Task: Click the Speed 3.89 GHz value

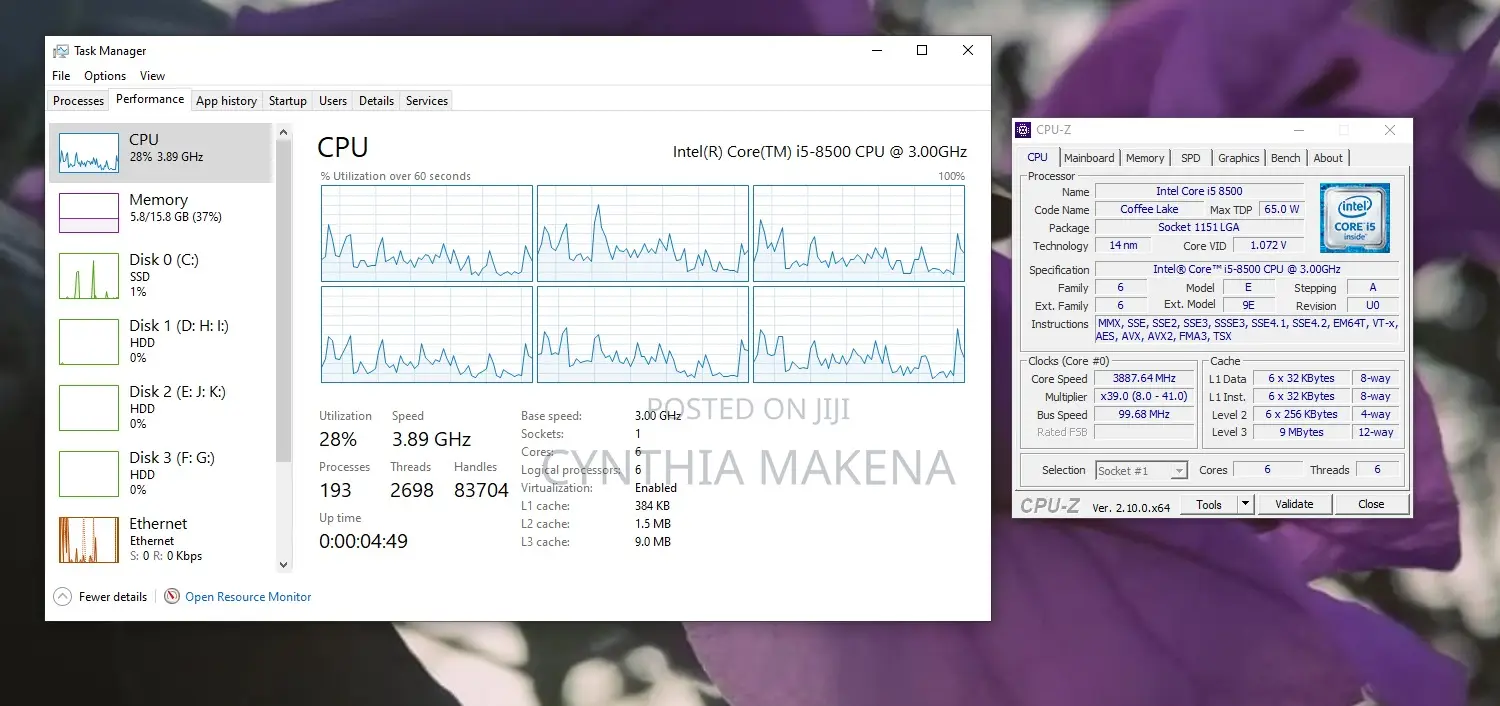Action: (x=431, y=439)
